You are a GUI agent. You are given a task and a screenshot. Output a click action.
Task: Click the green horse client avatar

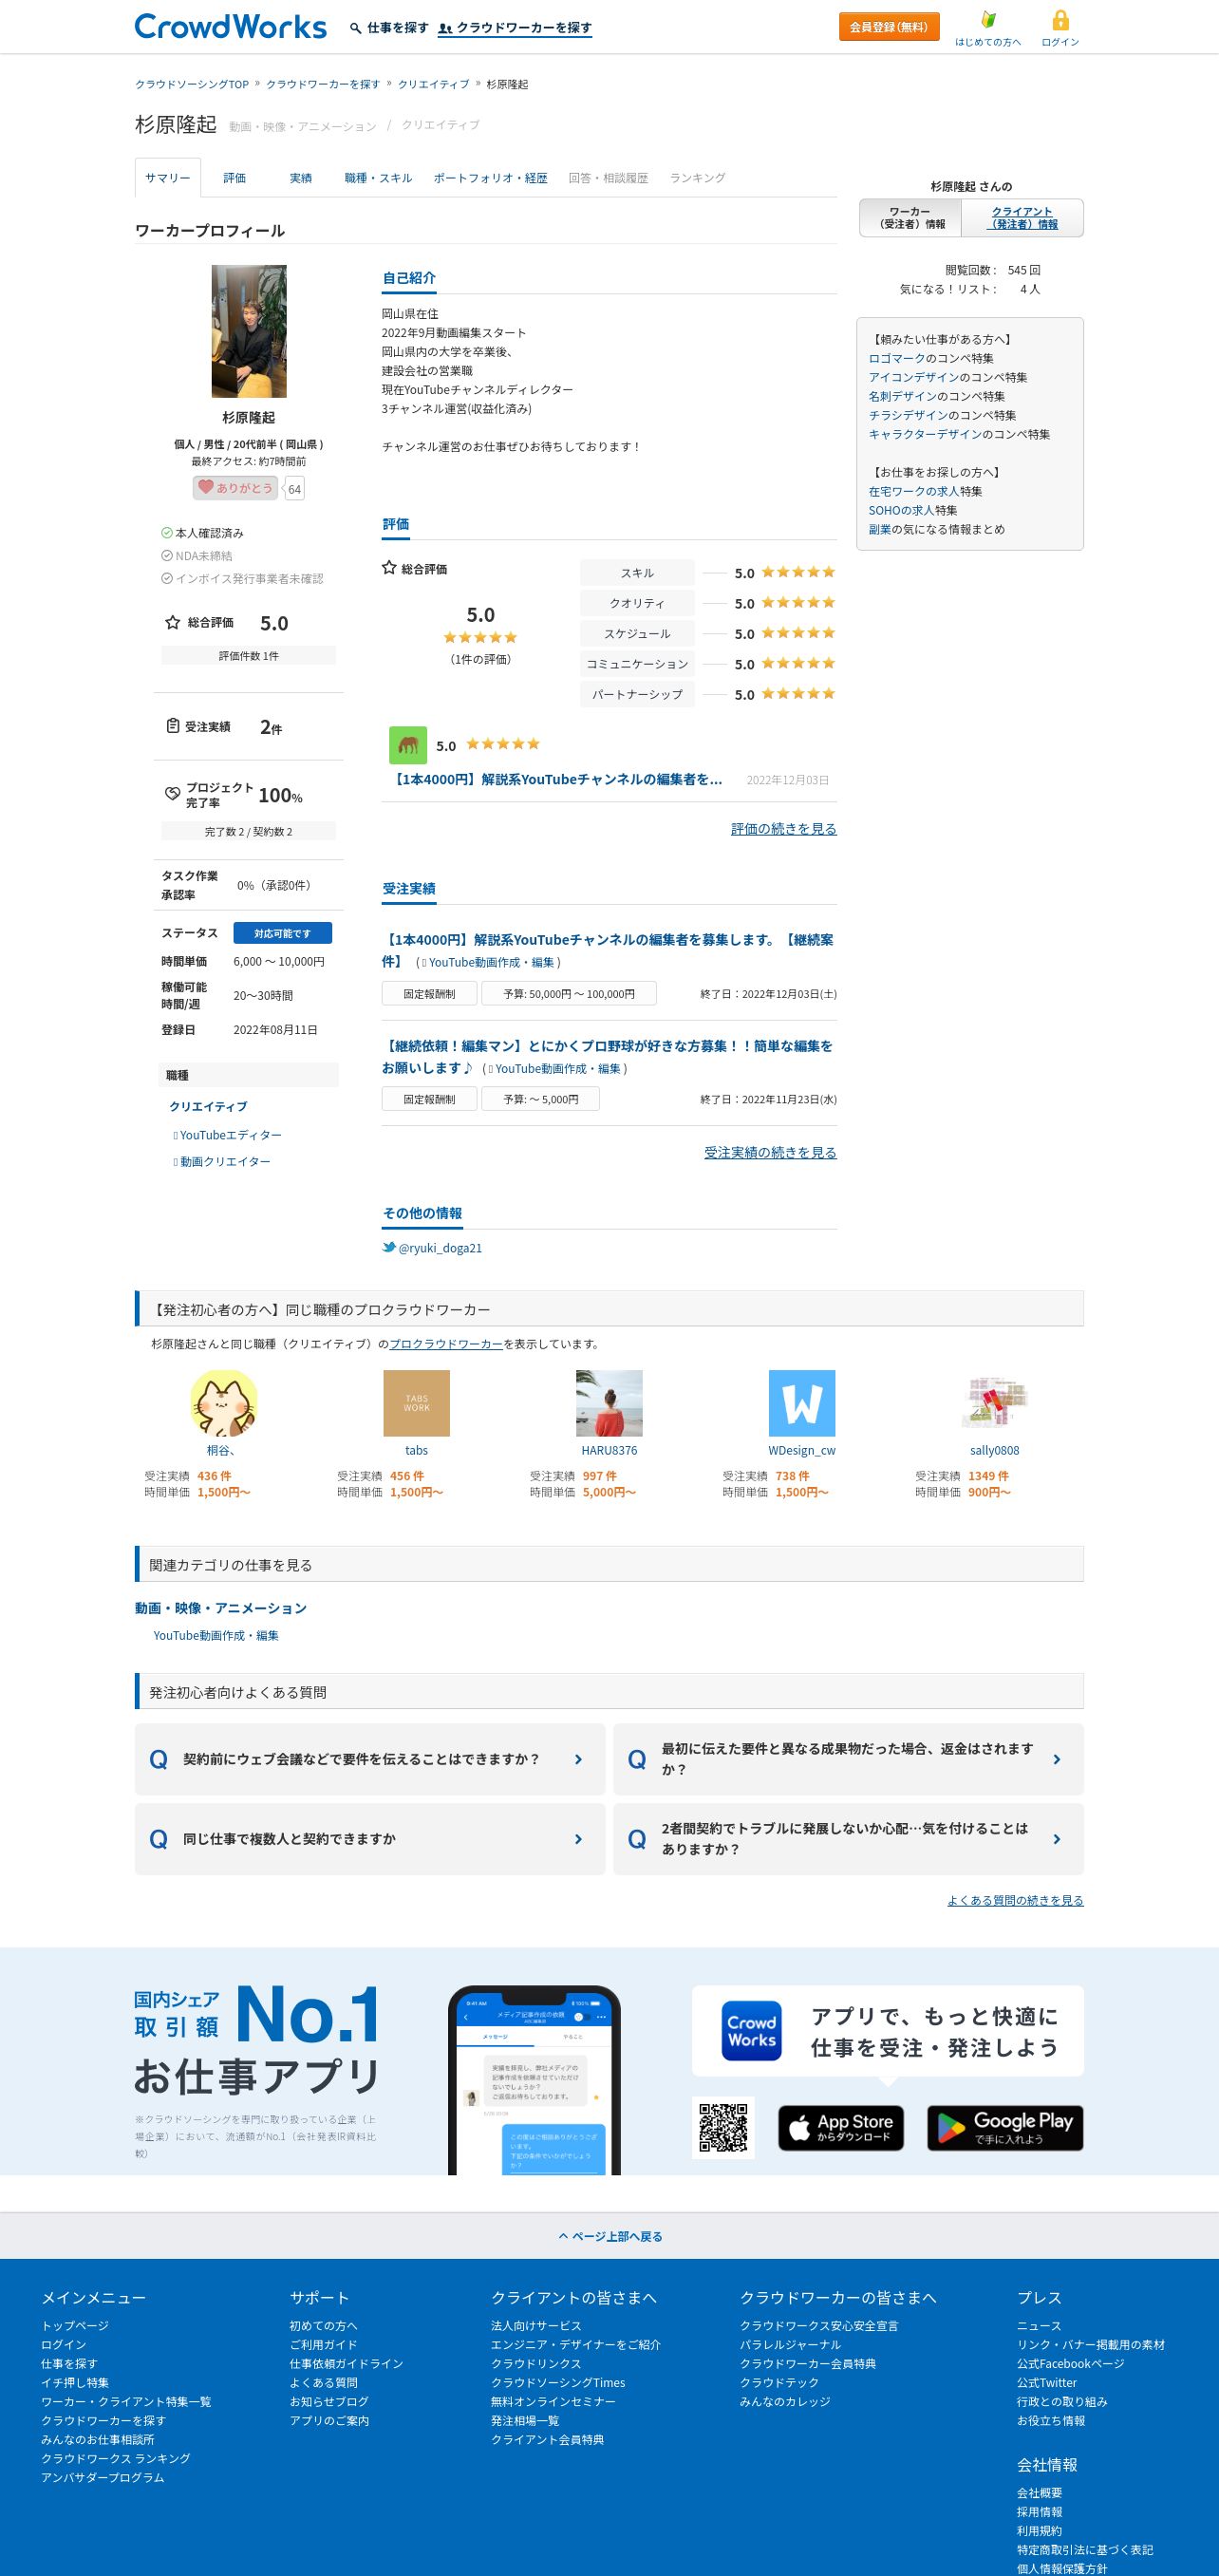point(408,745)
